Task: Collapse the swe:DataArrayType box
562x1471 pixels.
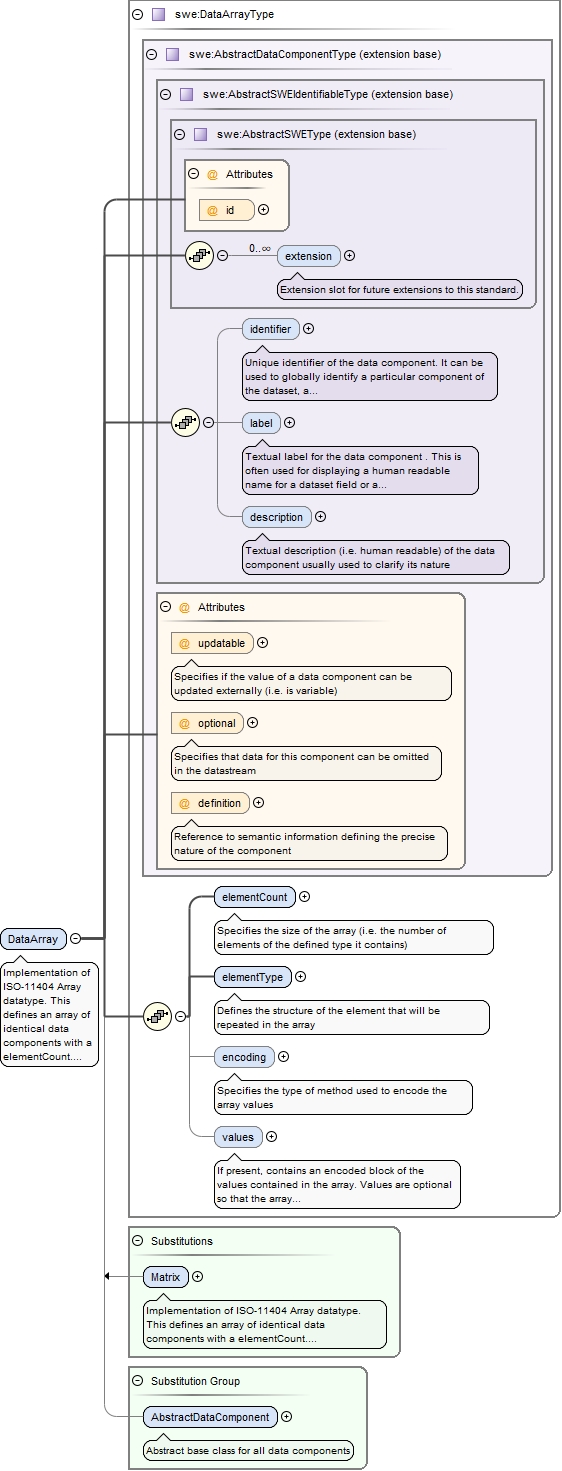Action: coord(137,15)
